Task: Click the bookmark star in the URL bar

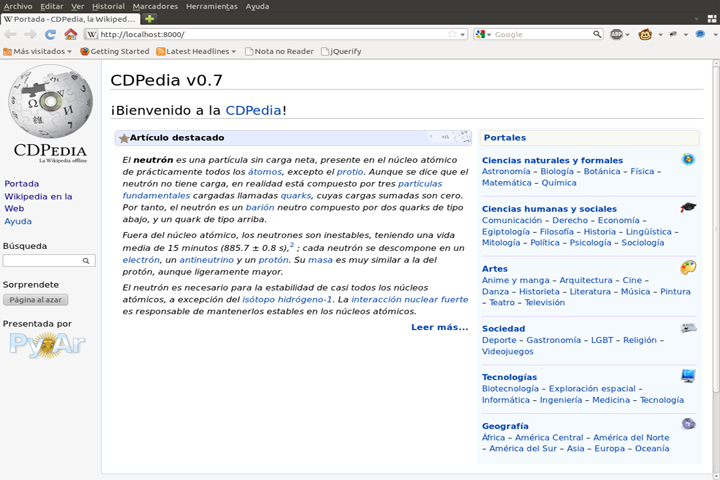Action: pyautogui.click(x=452, y=34)
